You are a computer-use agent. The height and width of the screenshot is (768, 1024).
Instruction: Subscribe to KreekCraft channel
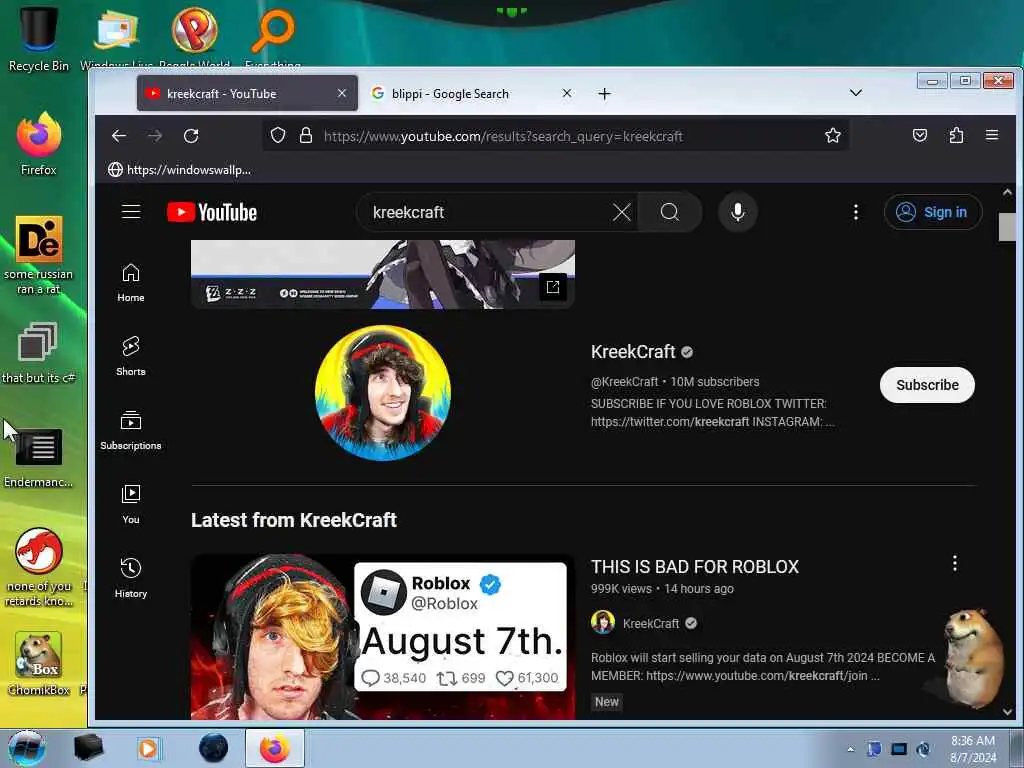[927, 385]
